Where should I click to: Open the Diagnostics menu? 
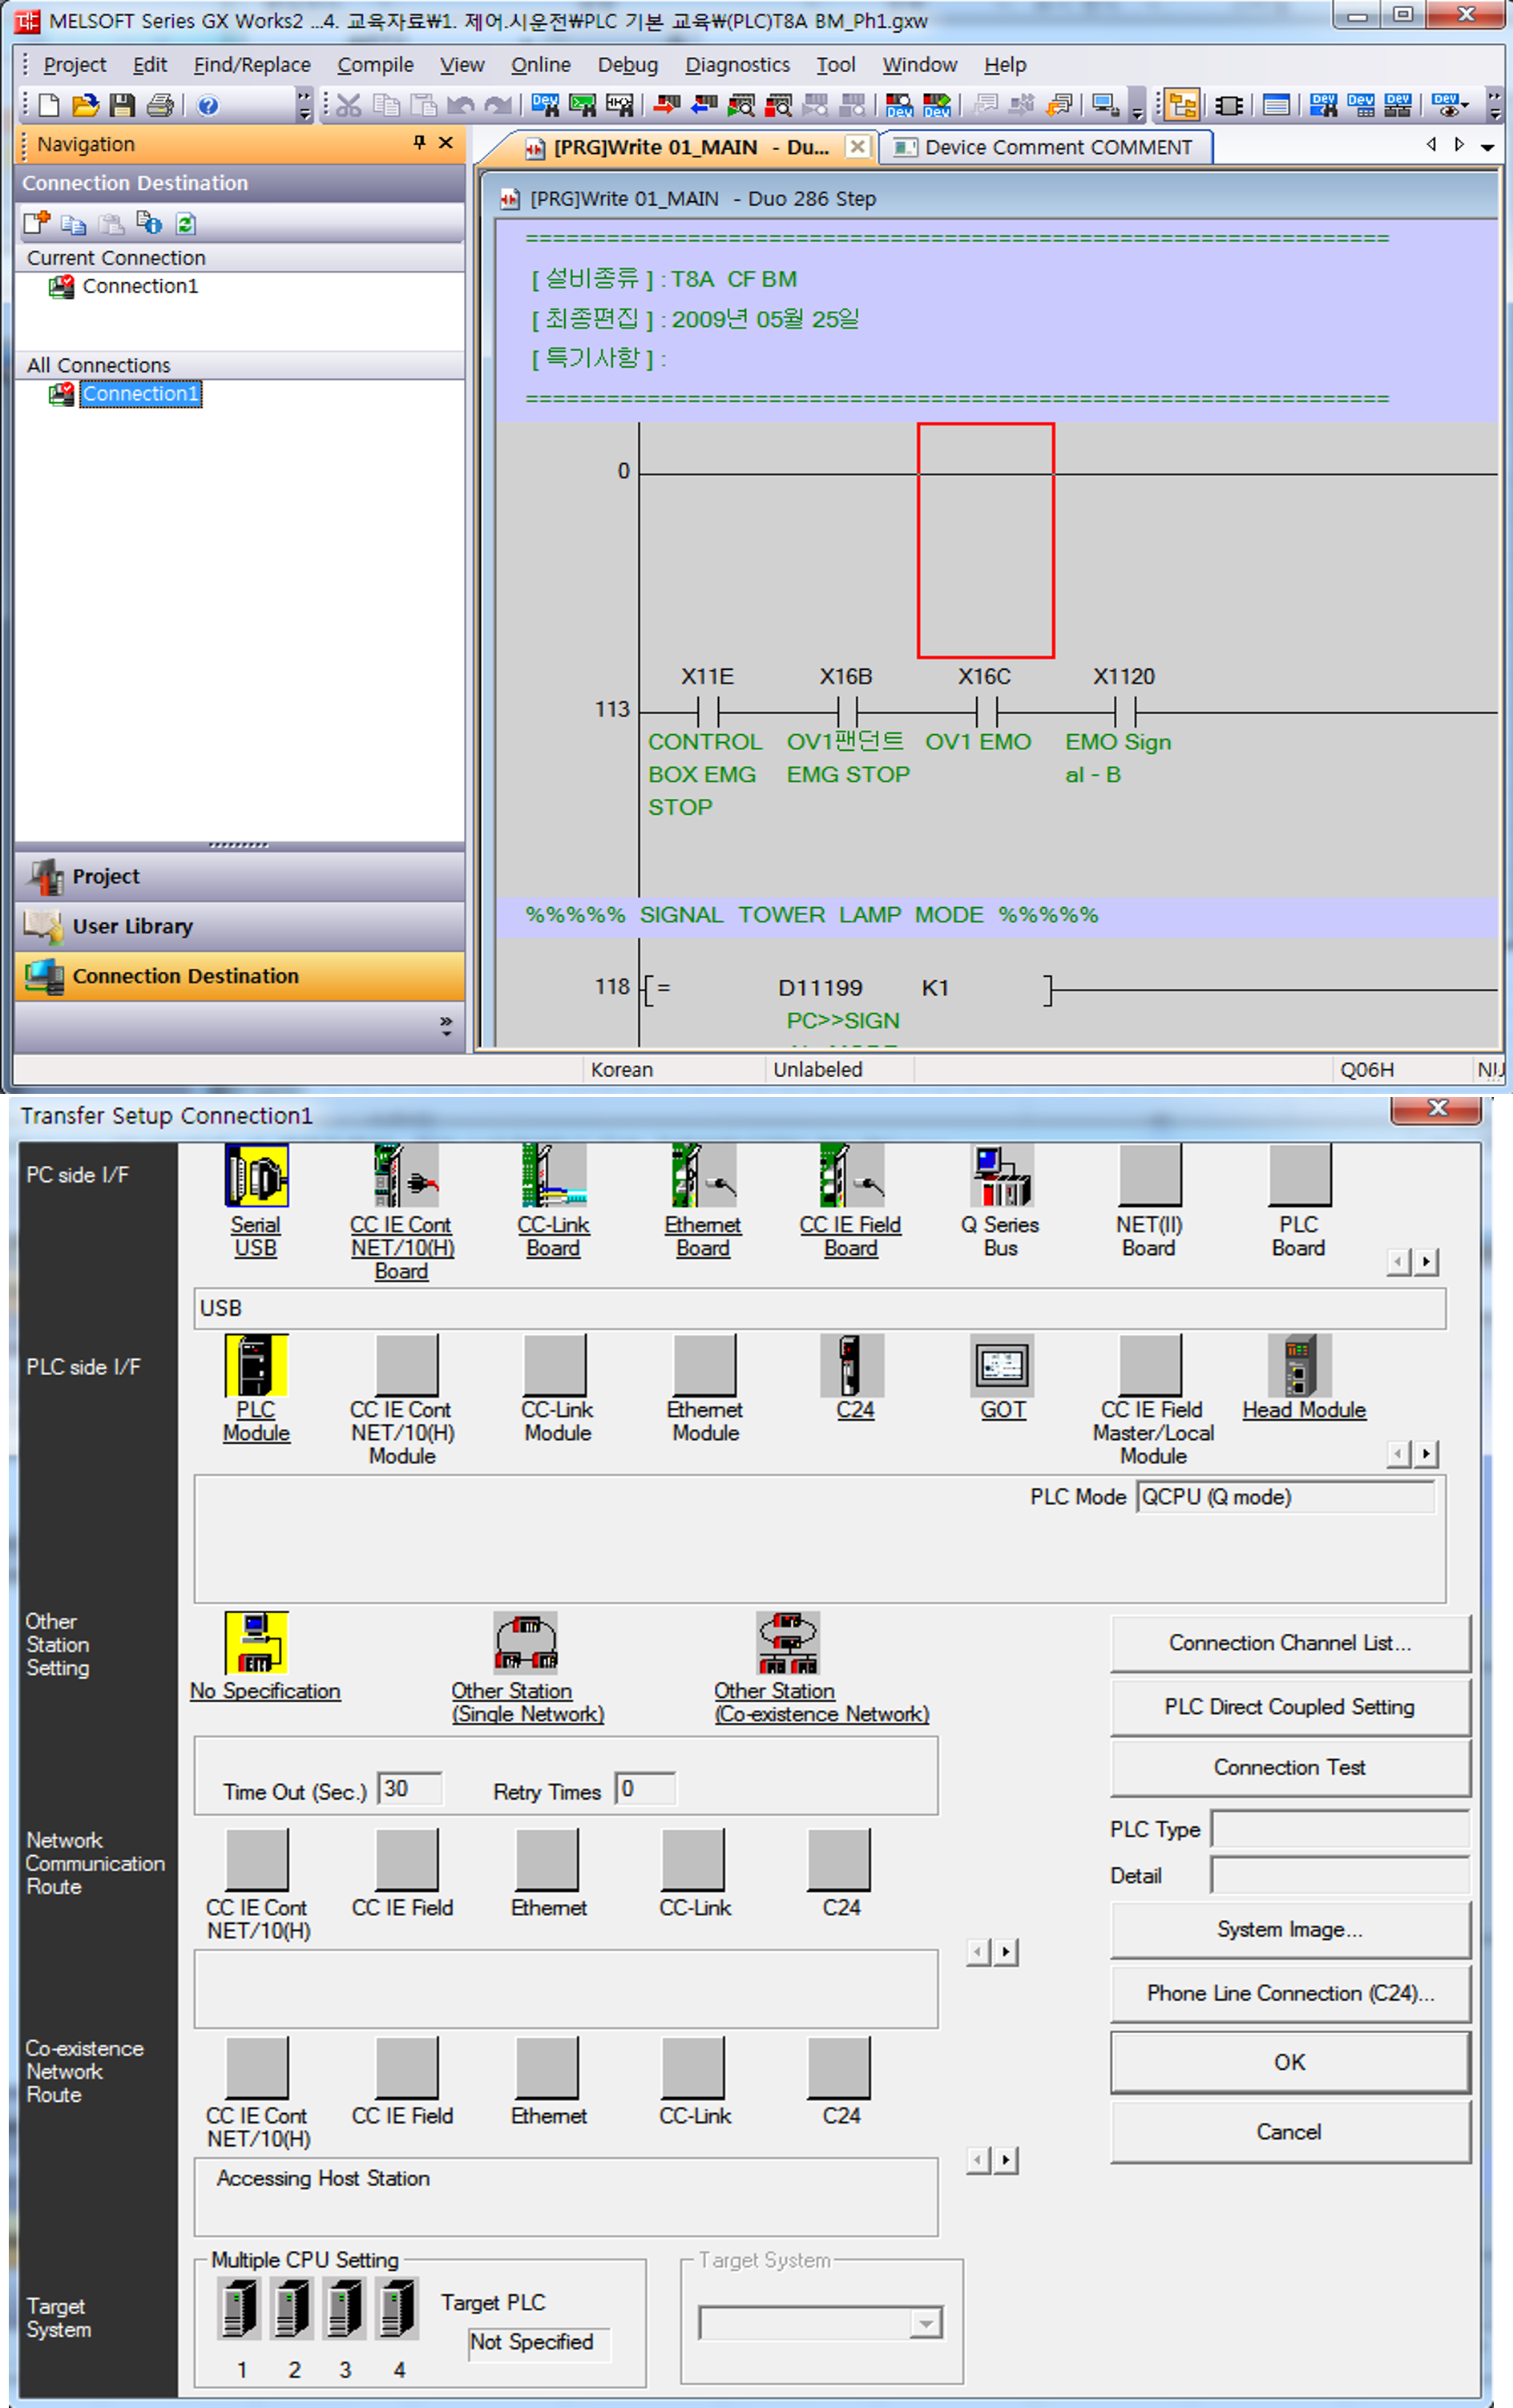tap(737, 65)
